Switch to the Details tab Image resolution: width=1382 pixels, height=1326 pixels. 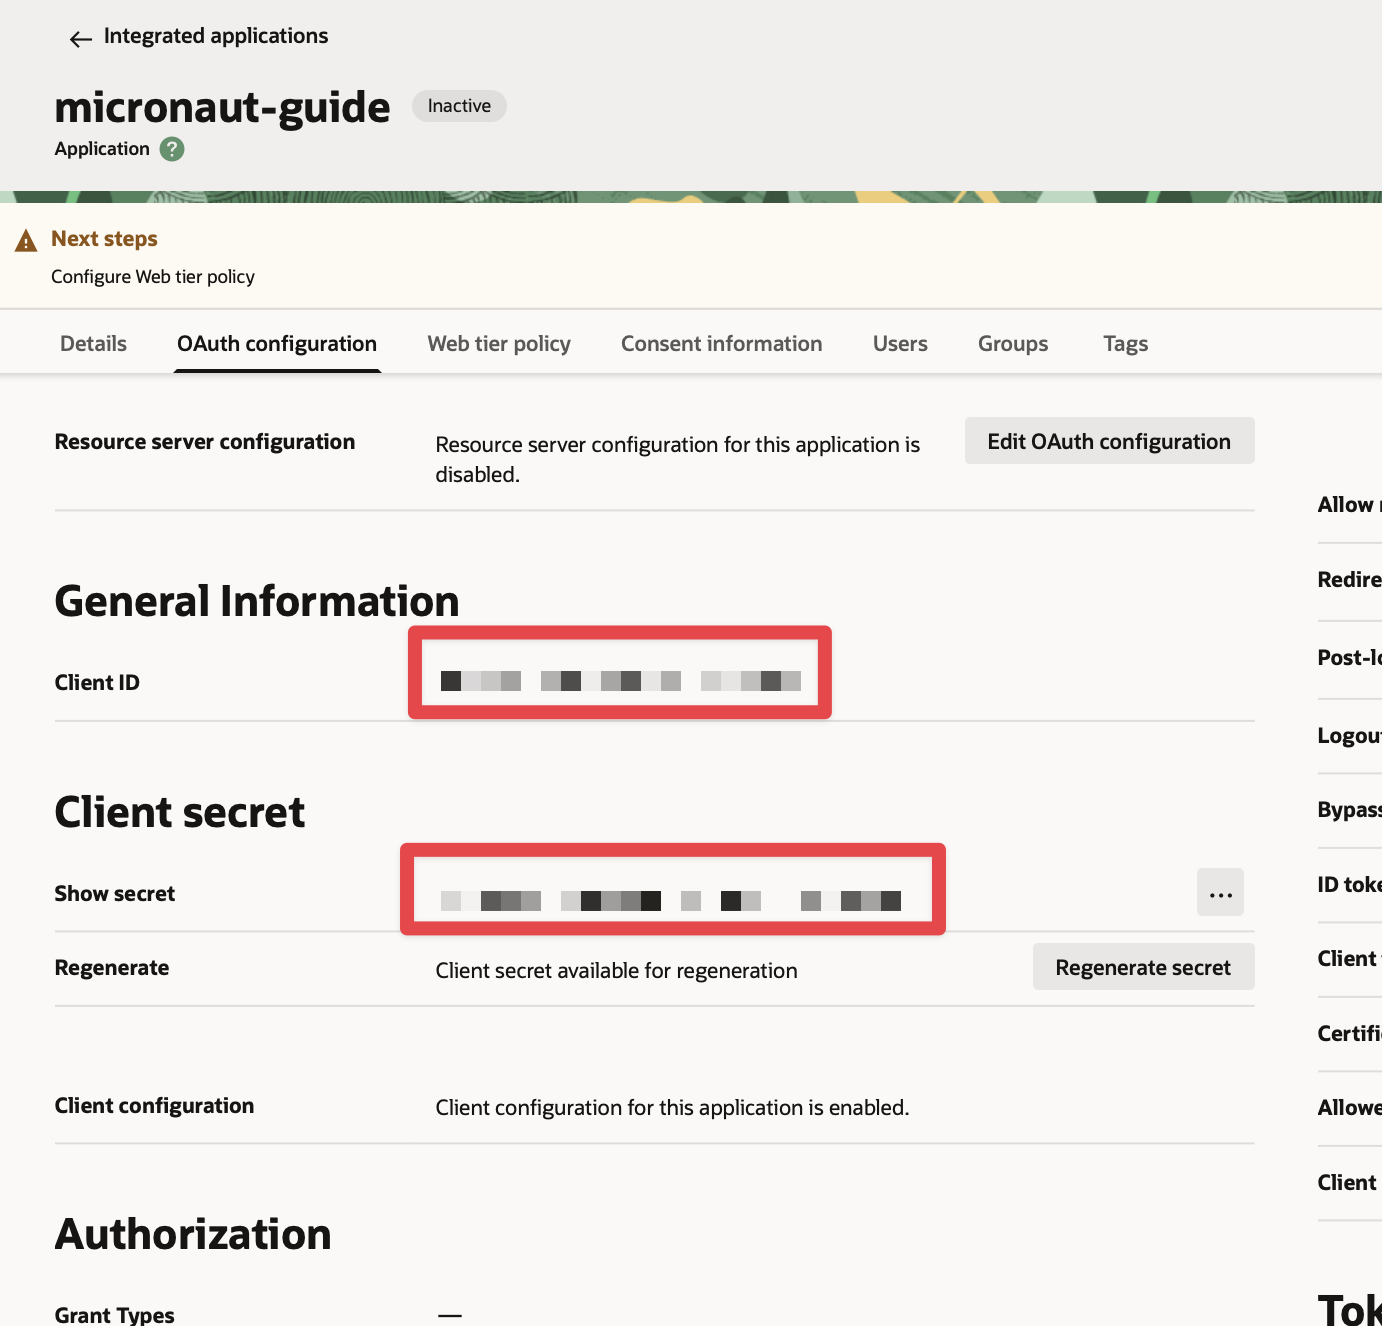coord(93,344)
